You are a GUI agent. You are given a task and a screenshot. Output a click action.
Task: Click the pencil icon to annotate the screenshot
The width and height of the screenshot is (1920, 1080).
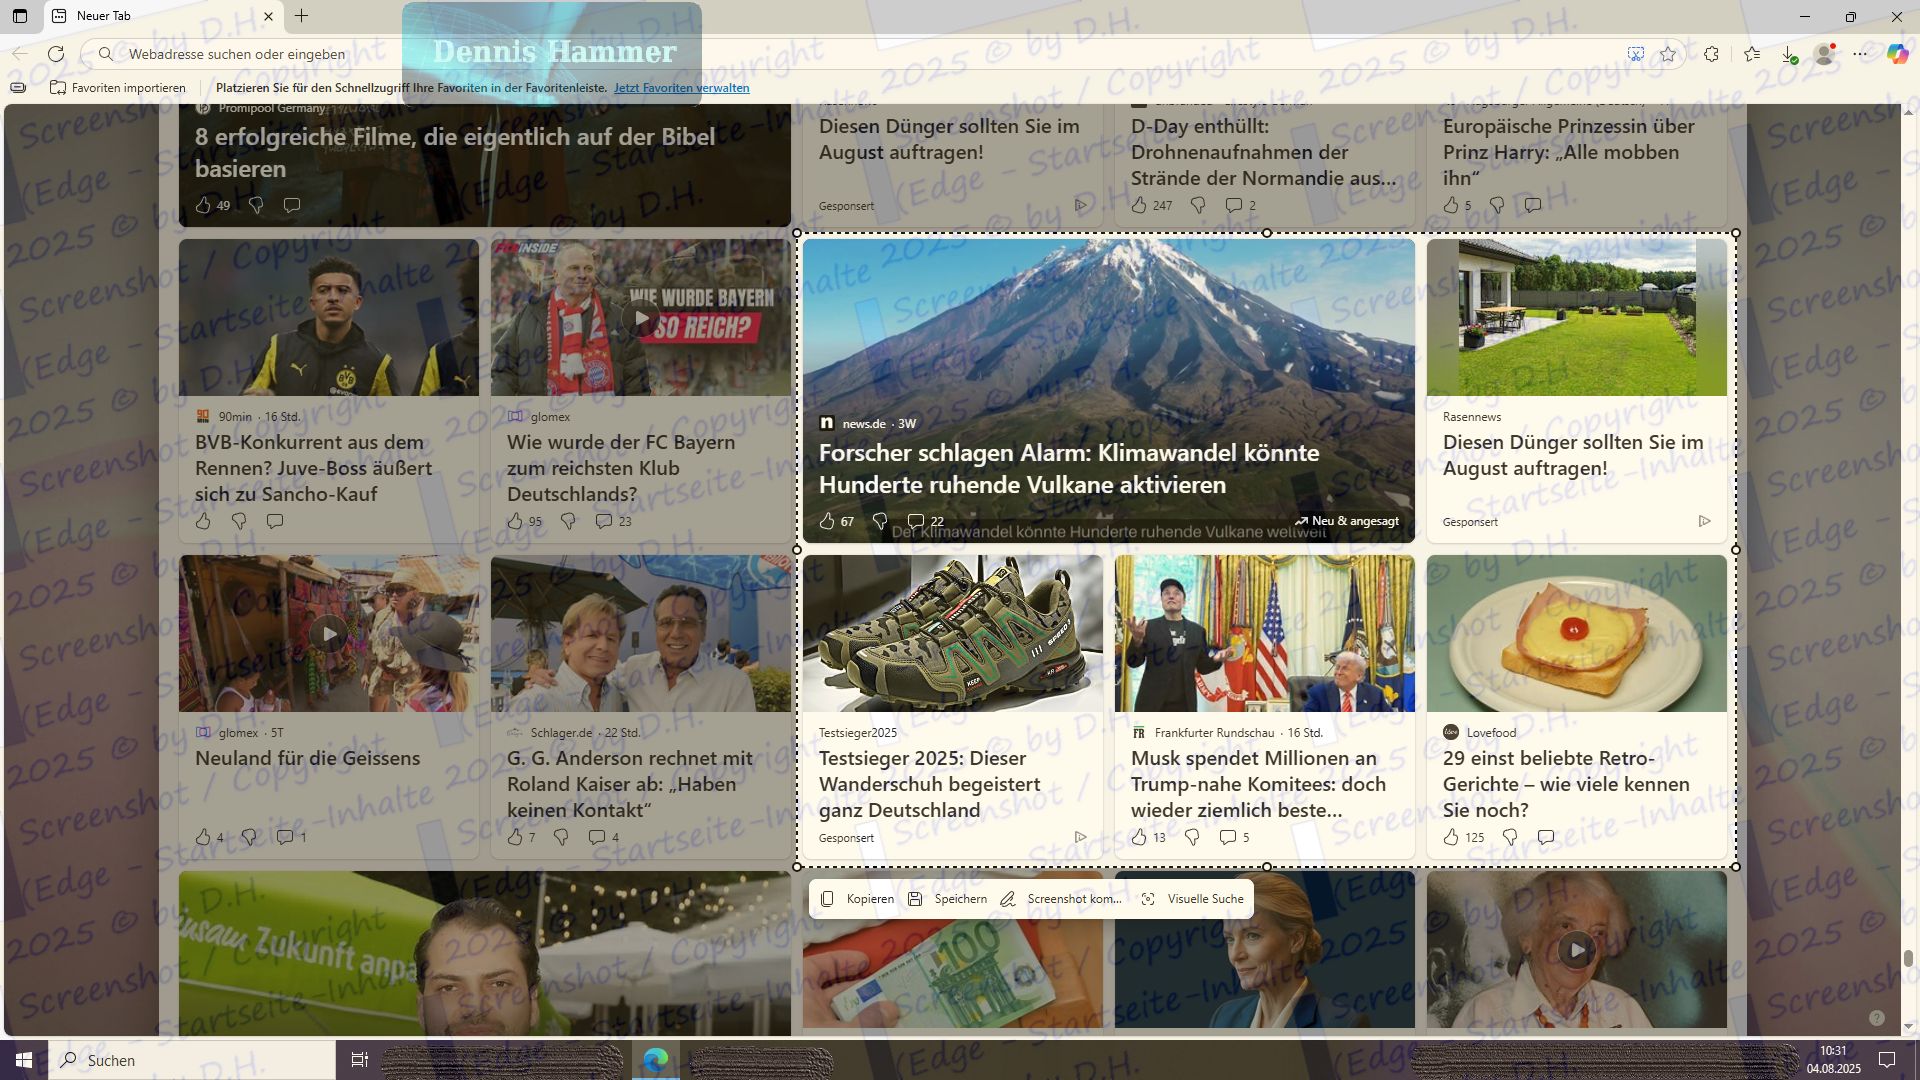coord(1008,899)
